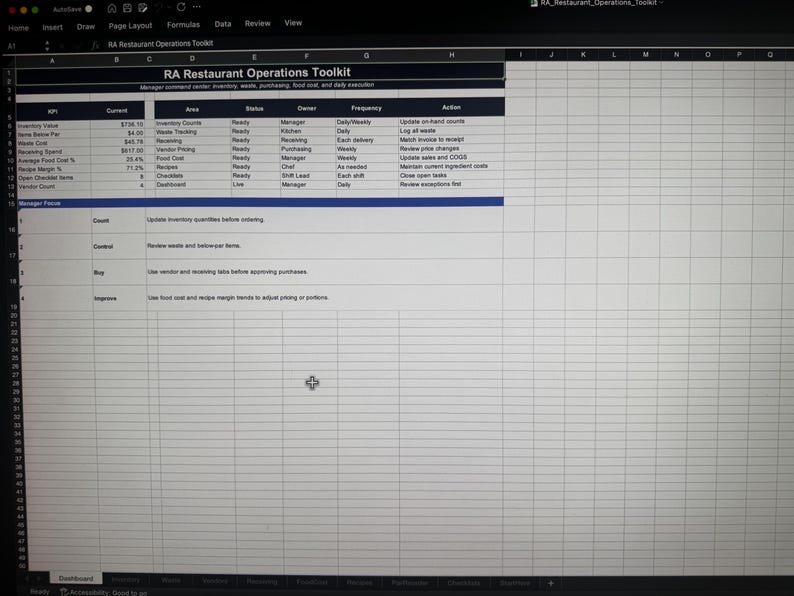Select the Improve focus label cell

pos(120,298)
